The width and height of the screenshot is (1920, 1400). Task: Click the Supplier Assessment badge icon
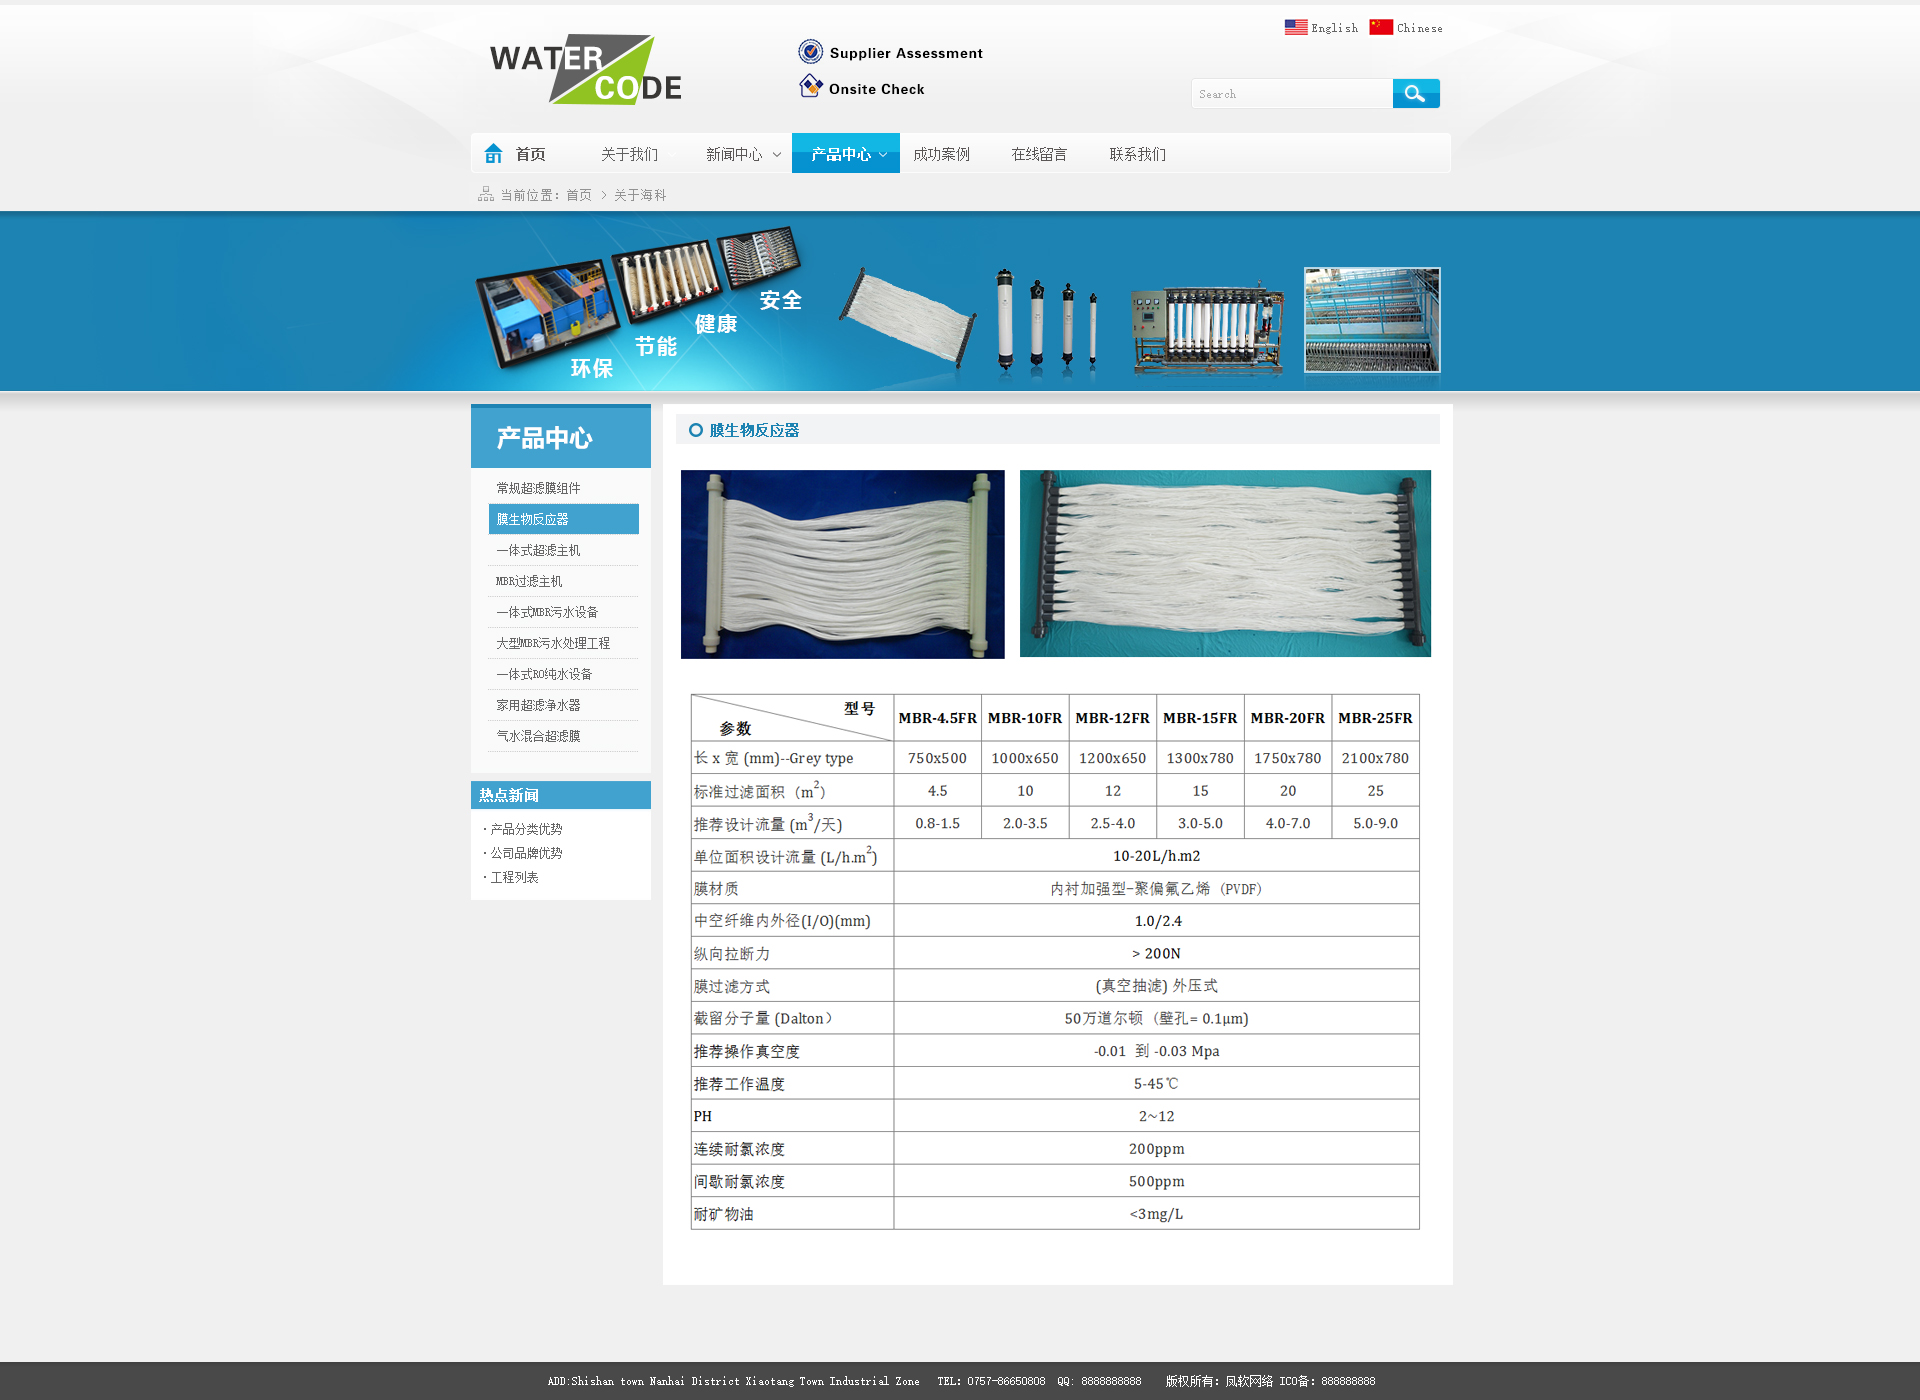point(810,52)
